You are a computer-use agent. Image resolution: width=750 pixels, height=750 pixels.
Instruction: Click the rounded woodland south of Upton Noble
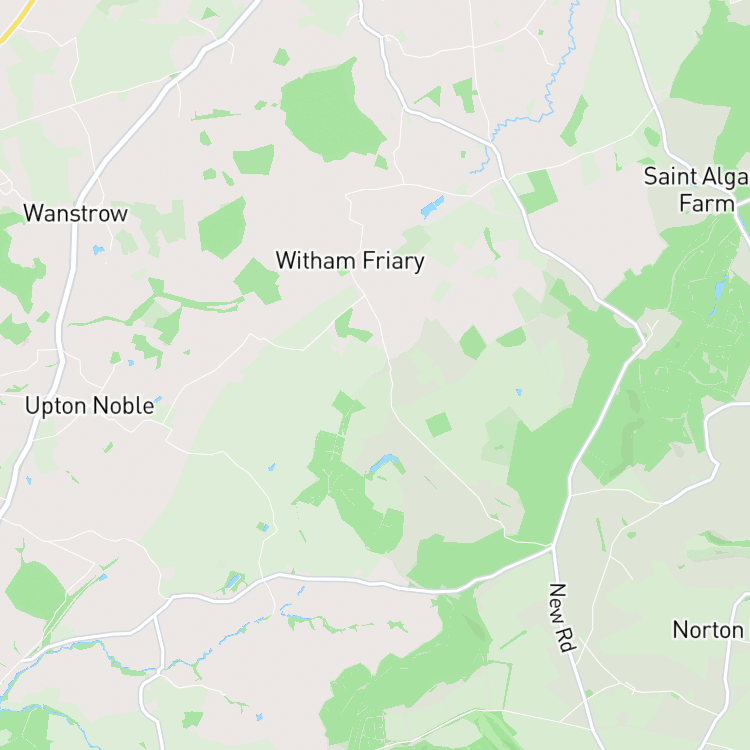(35, 590)
